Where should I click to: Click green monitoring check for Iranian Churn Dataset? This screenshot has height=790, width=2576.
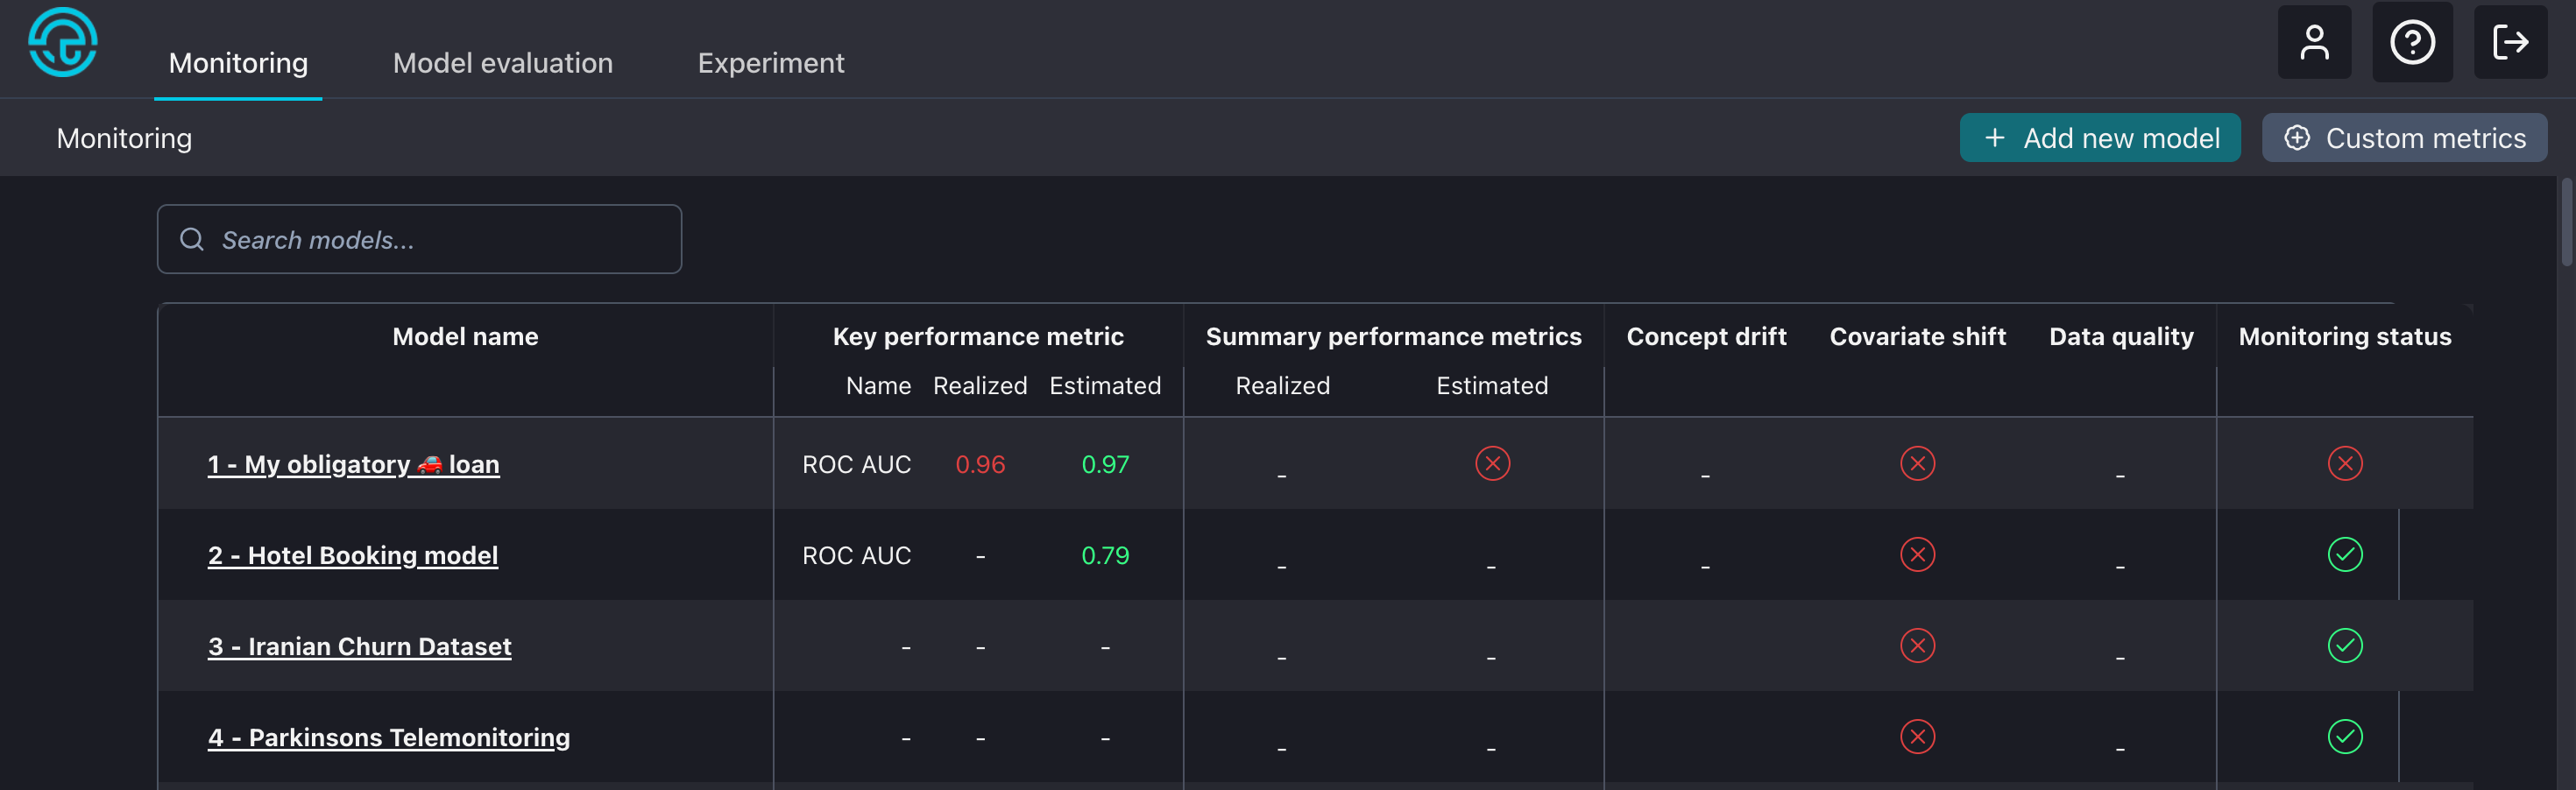coord(2346,645)
